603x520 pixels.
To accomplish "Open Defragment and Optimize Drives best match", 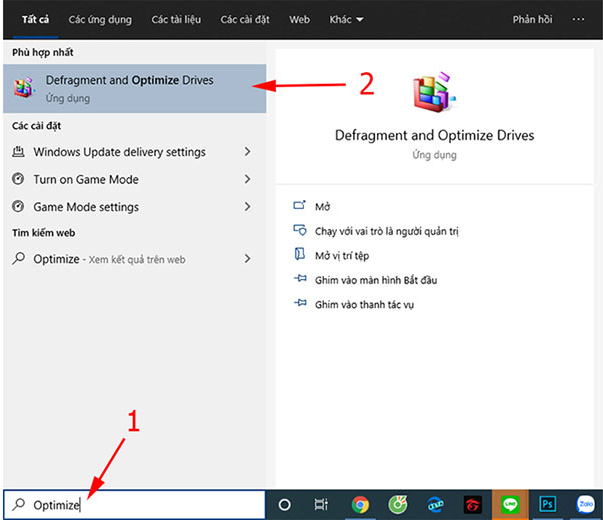I will point(135,88).
